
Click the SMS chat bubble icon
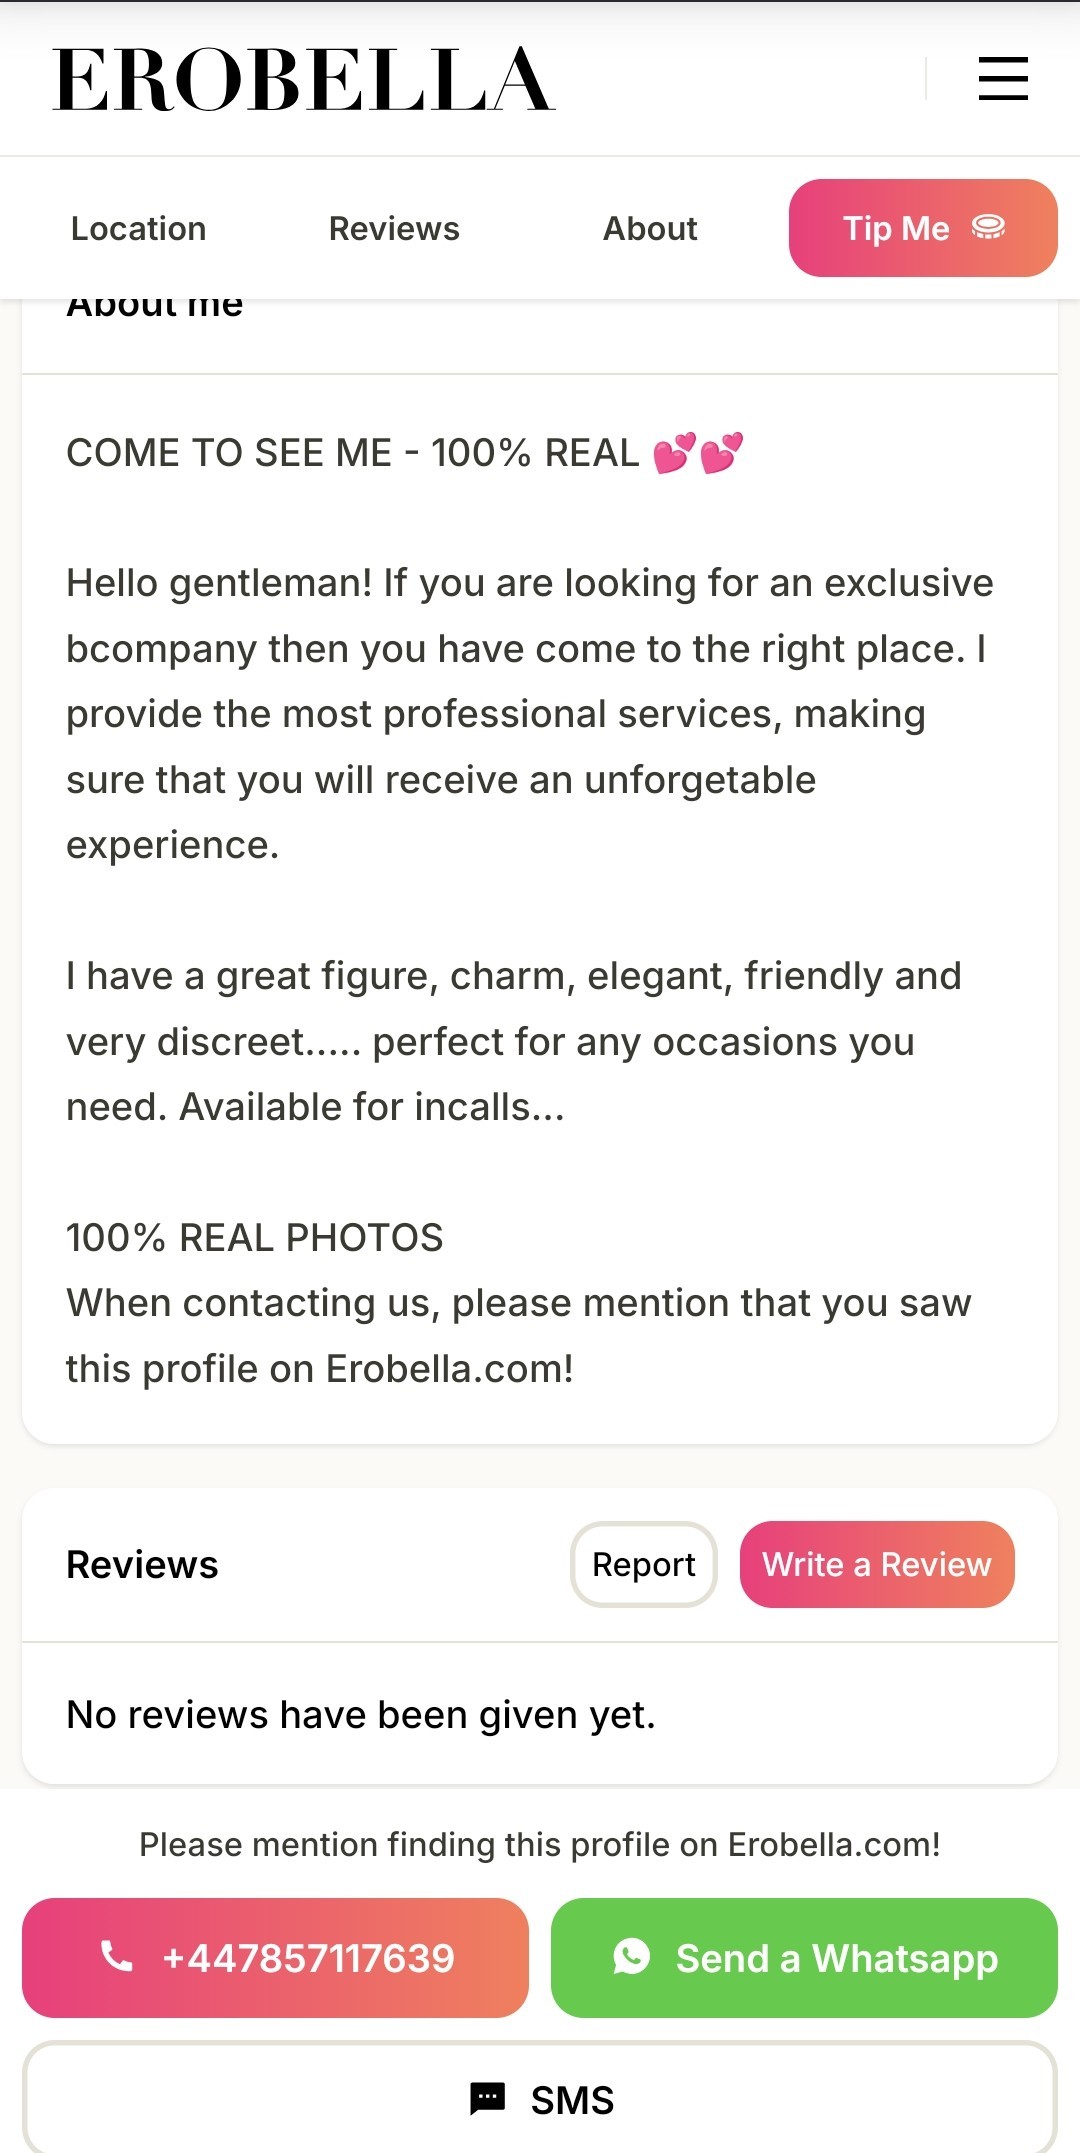(488, 2098)
